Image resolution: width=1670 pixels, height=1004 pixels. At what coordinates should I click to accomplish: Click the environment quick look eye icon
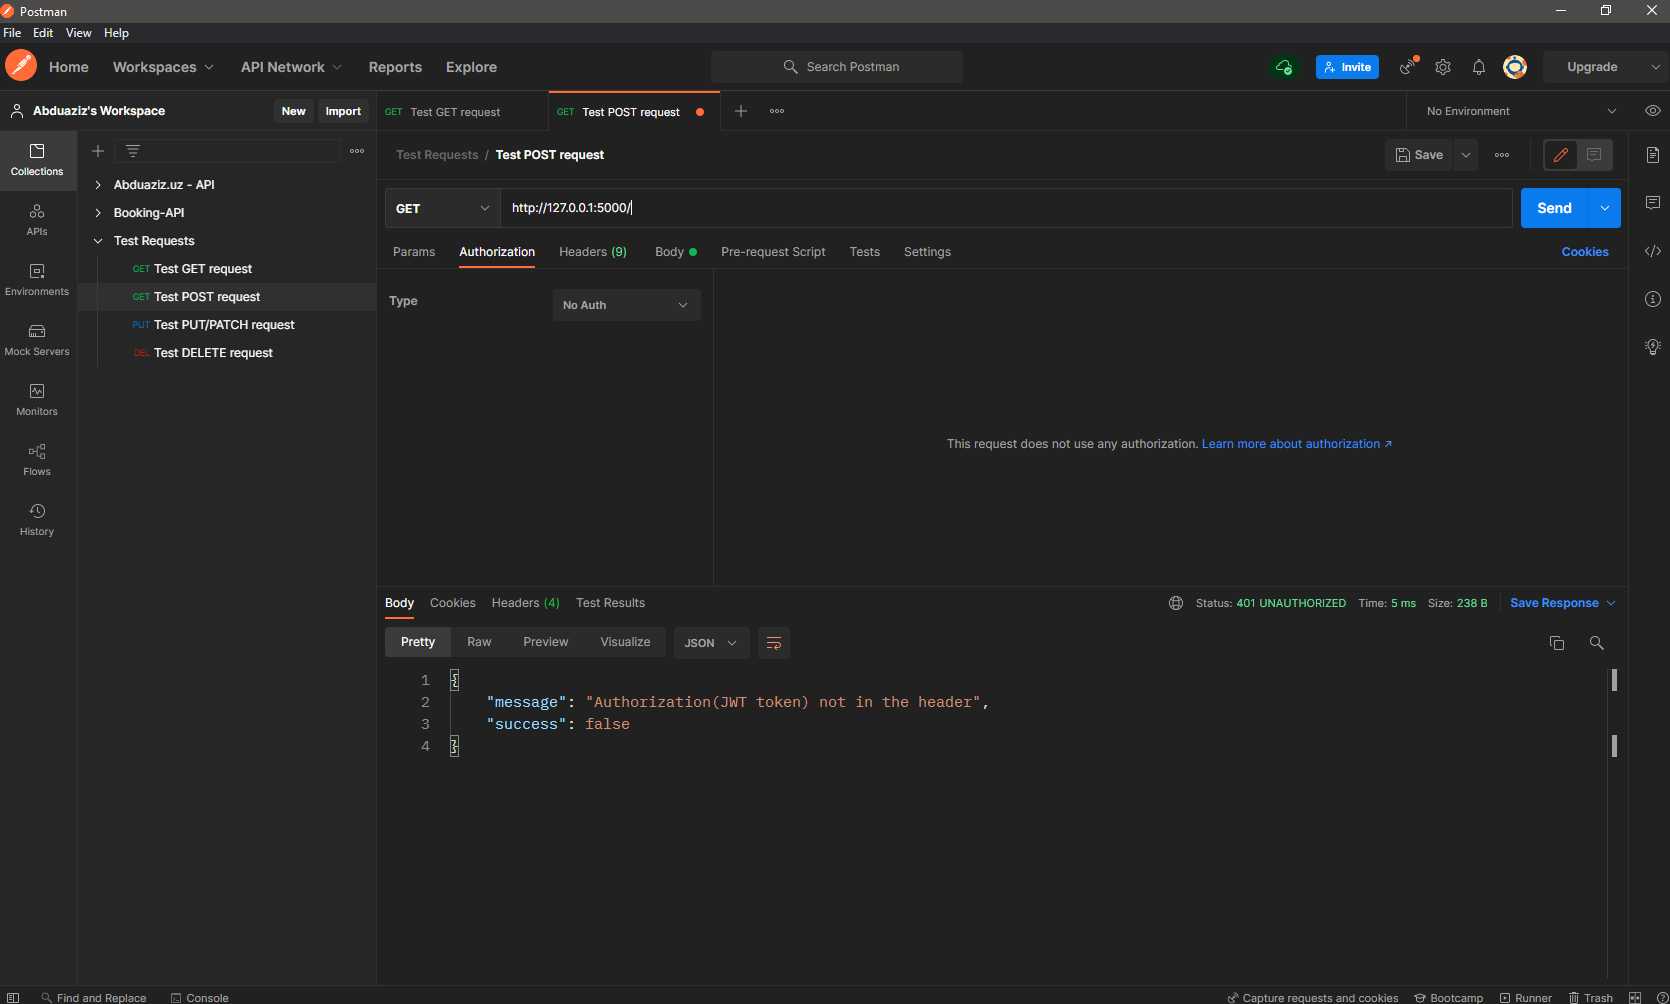tap(1653, 111)
